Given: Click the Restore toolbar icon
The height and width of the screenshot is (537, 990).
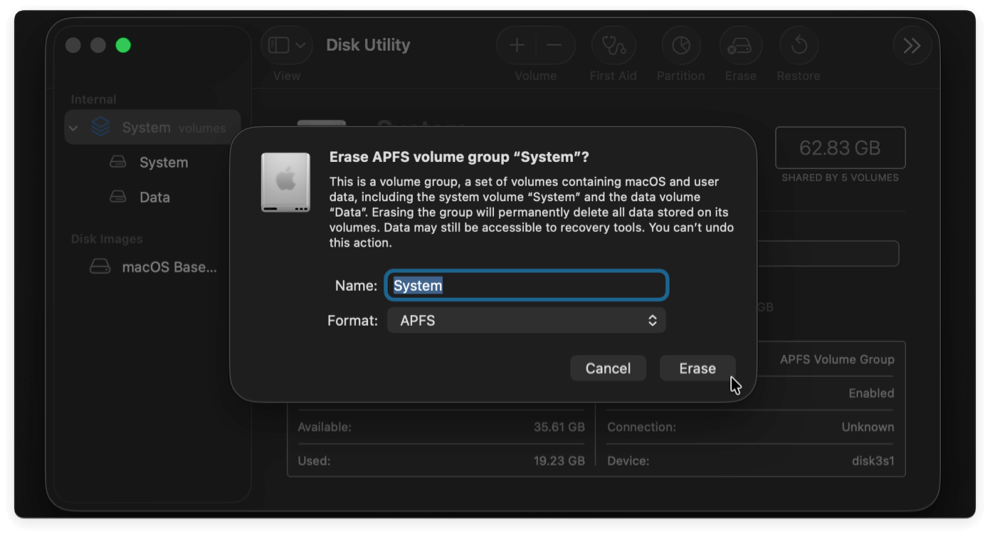Looking at the screenshot, I should click(x=799, y=45).
